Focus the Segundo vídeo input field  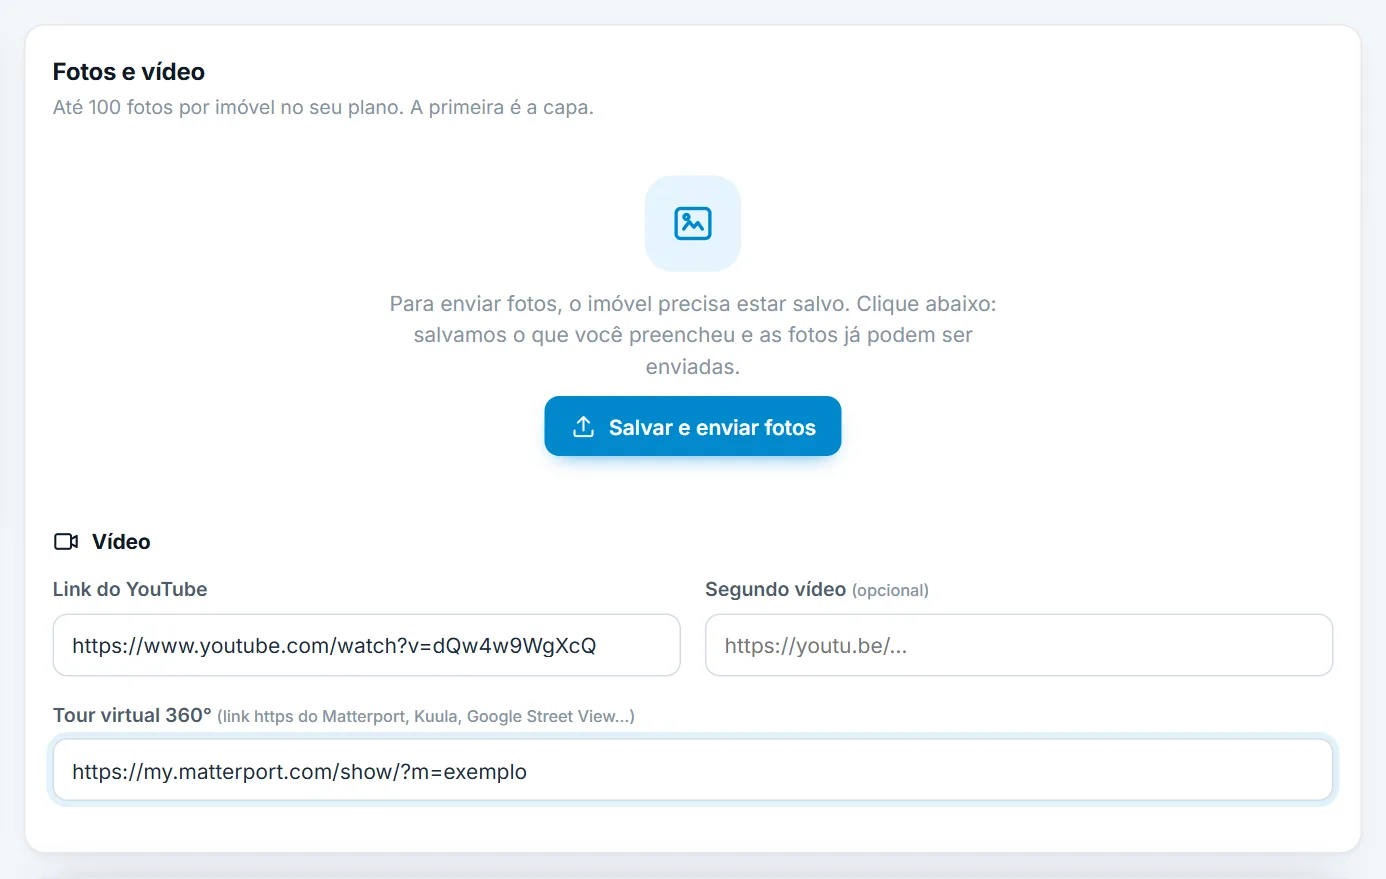coord(1018,645)
